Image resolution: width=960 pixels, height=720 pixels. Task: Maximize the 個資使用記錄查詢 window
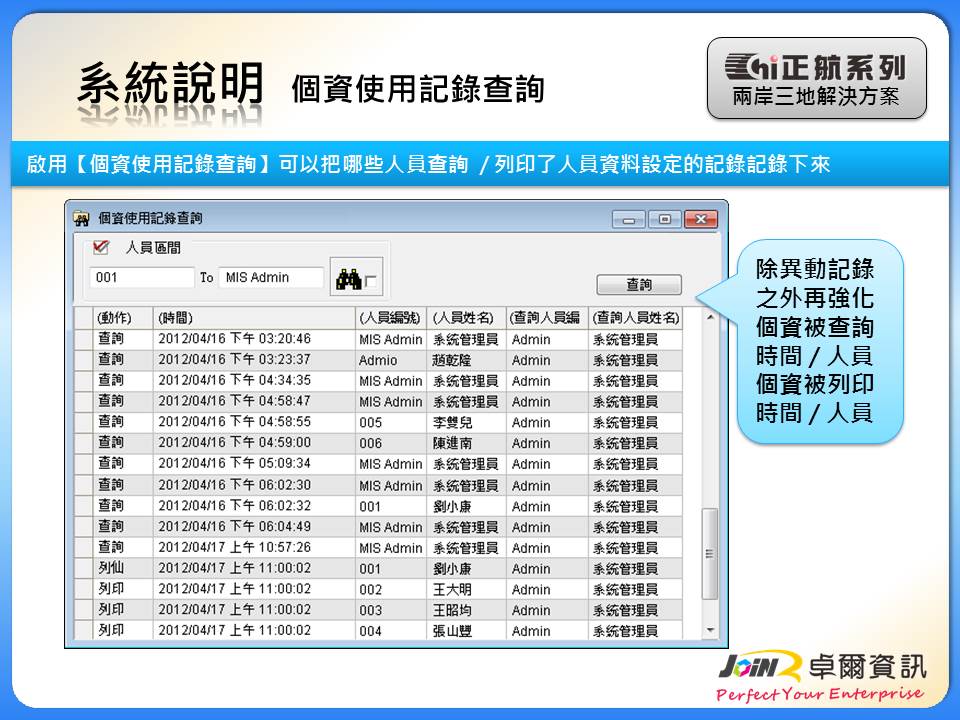click(x=664, y=219)
